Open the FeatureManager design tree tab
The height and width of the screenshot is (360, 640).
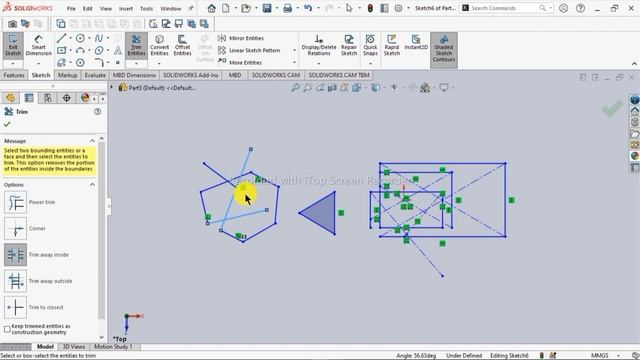[x=11, y=98]
